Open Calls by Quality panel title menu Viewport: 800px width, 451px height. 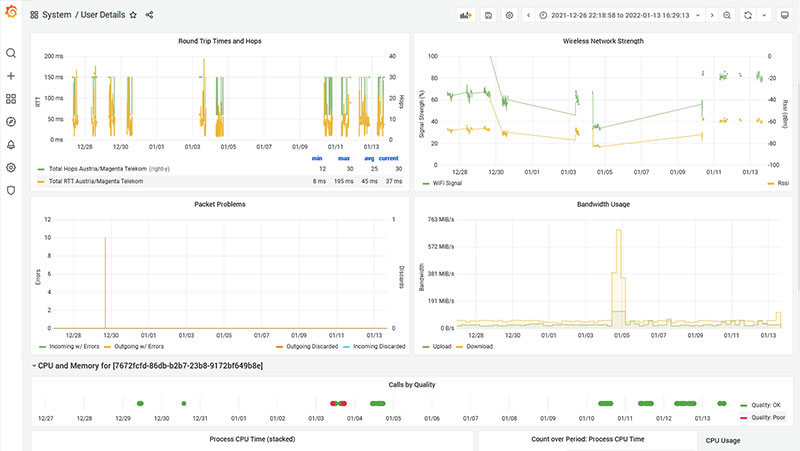[x=412, y=385]
